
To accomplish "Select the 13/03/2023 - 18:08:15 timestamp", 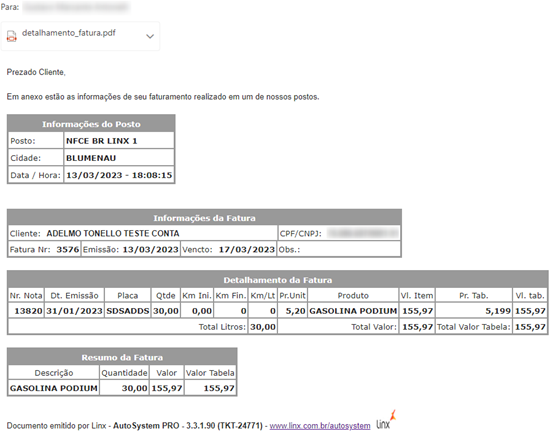I will [x=119, y=175].
